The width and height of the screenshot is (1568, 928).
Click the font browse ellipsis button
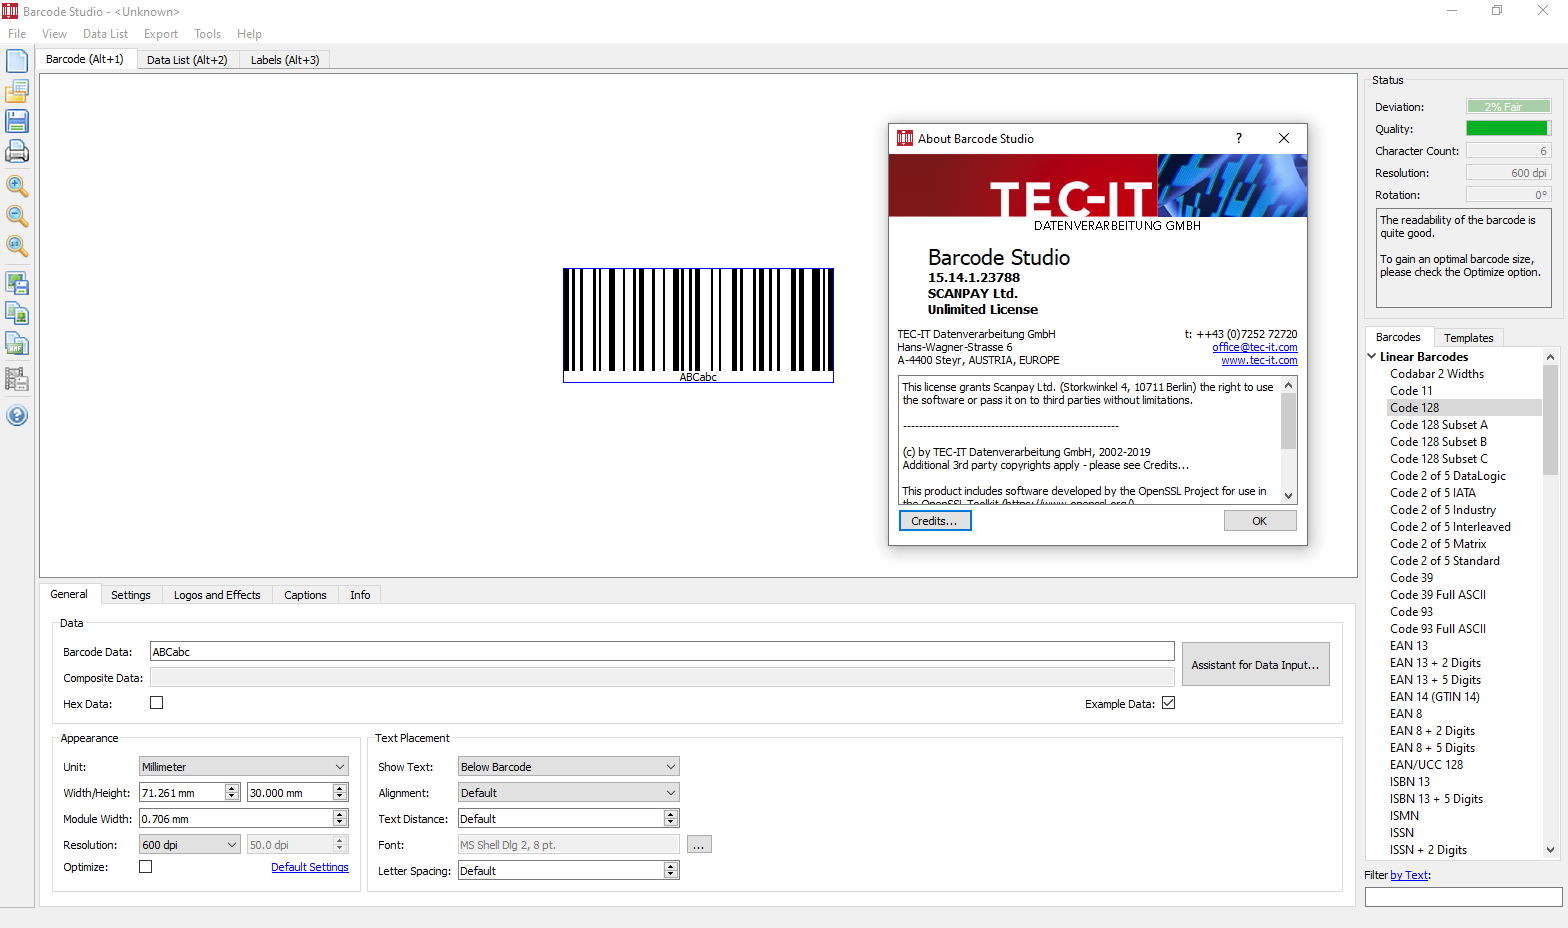coord(699,845)
